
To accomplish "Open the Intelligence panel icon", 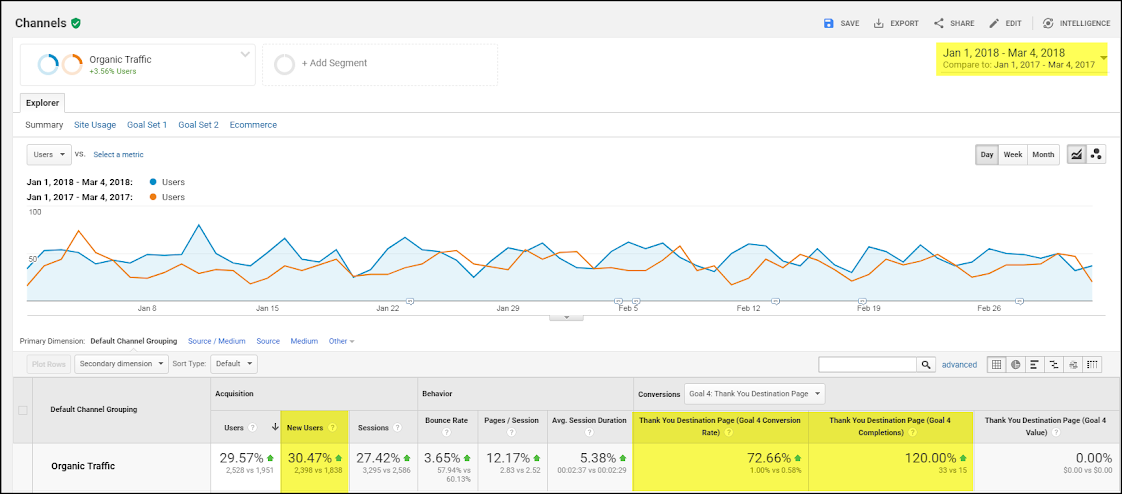I will (1047, 23).
